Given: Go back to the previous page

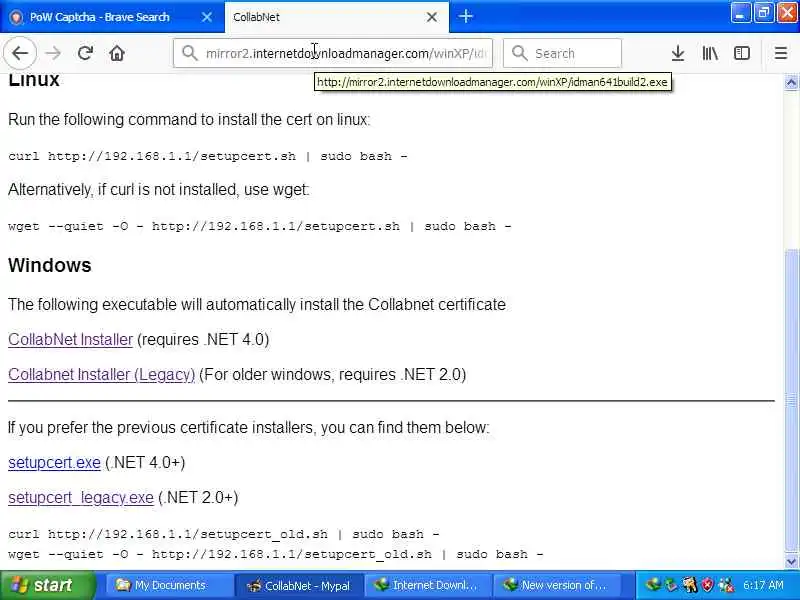Looking at the screenshot, I should 20,53.
